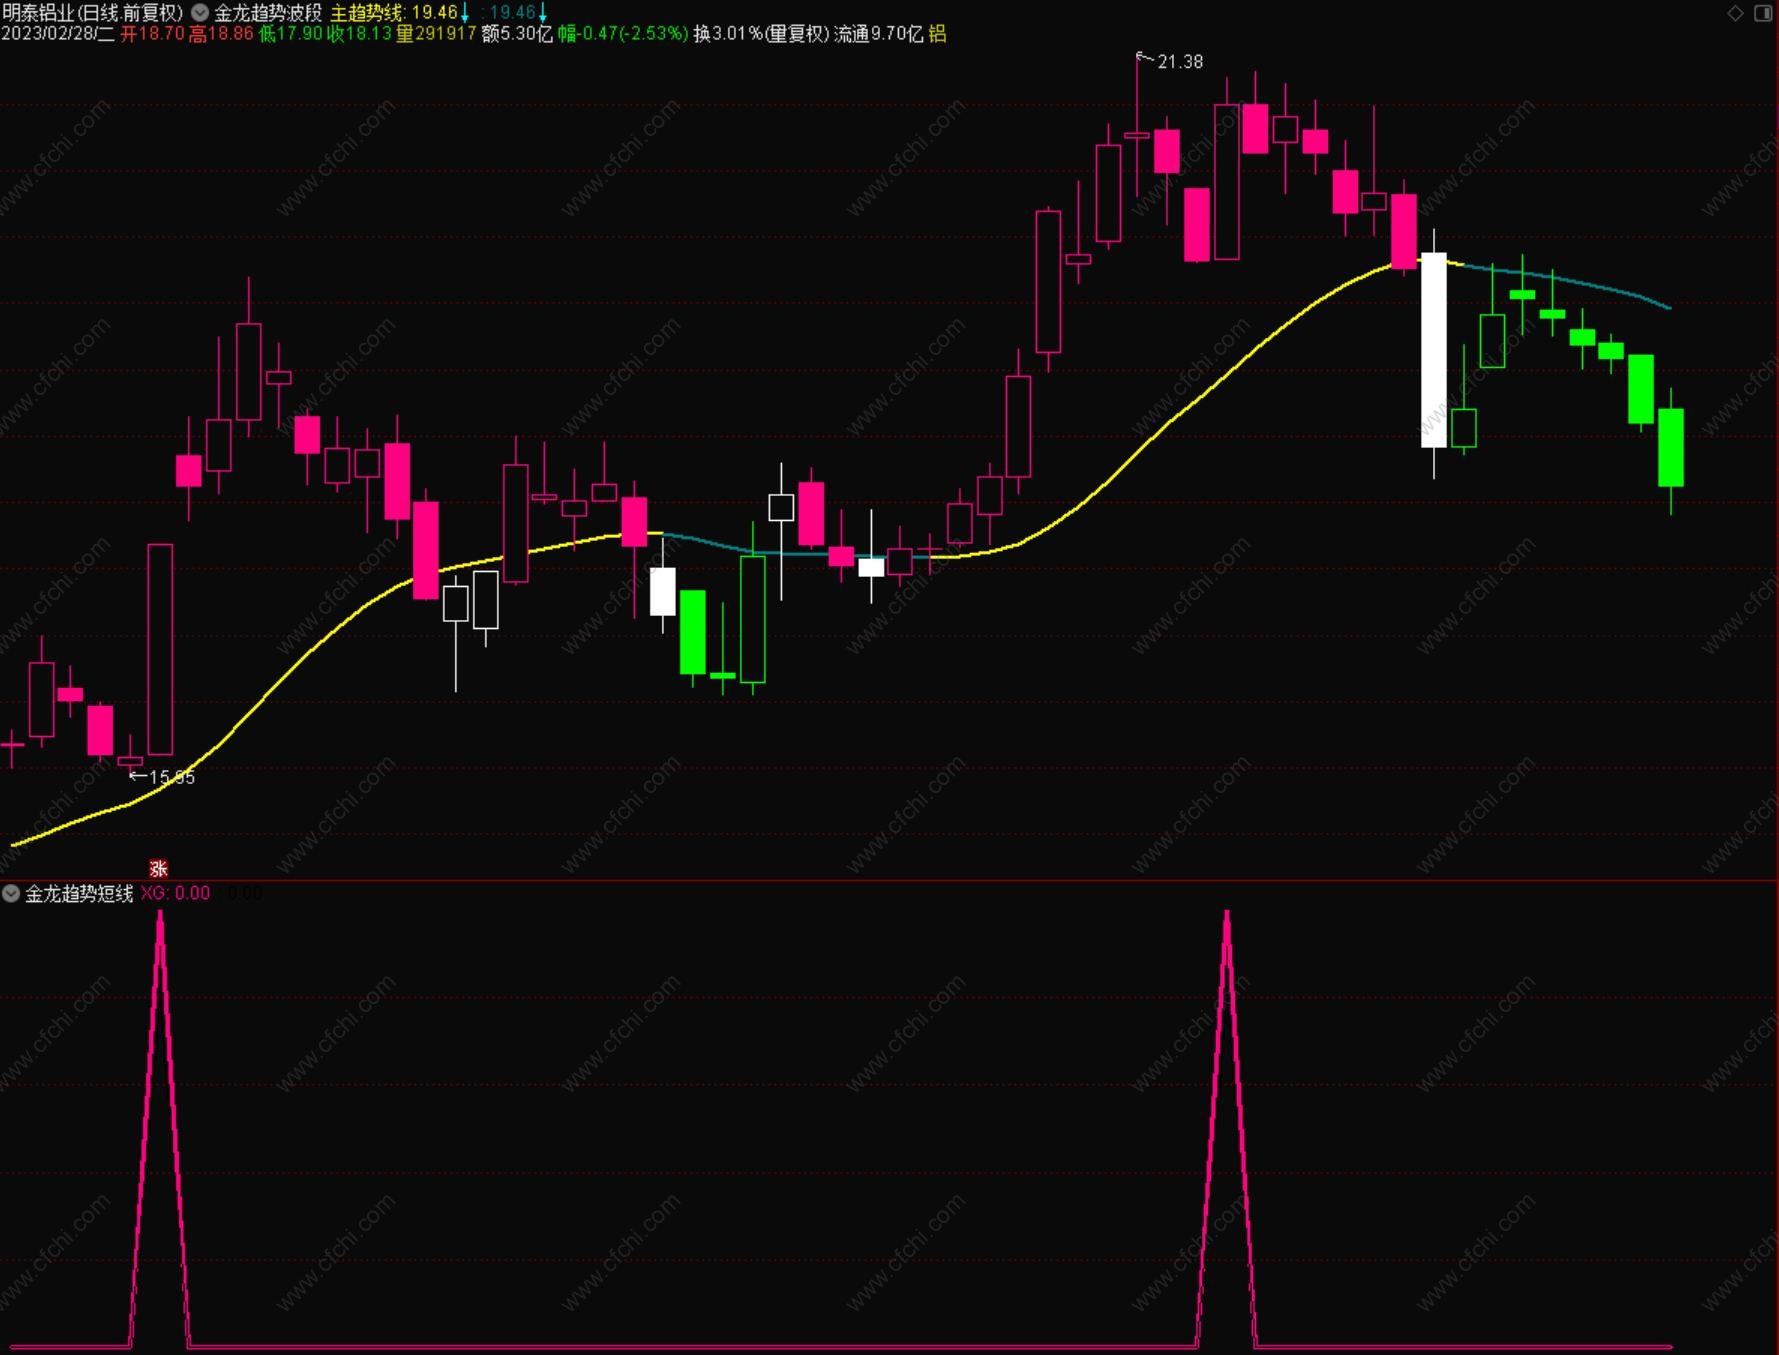Click the stock title 明泰铝业(日线.前复权)
The image size is (1779, 1355).
[93, 13]
